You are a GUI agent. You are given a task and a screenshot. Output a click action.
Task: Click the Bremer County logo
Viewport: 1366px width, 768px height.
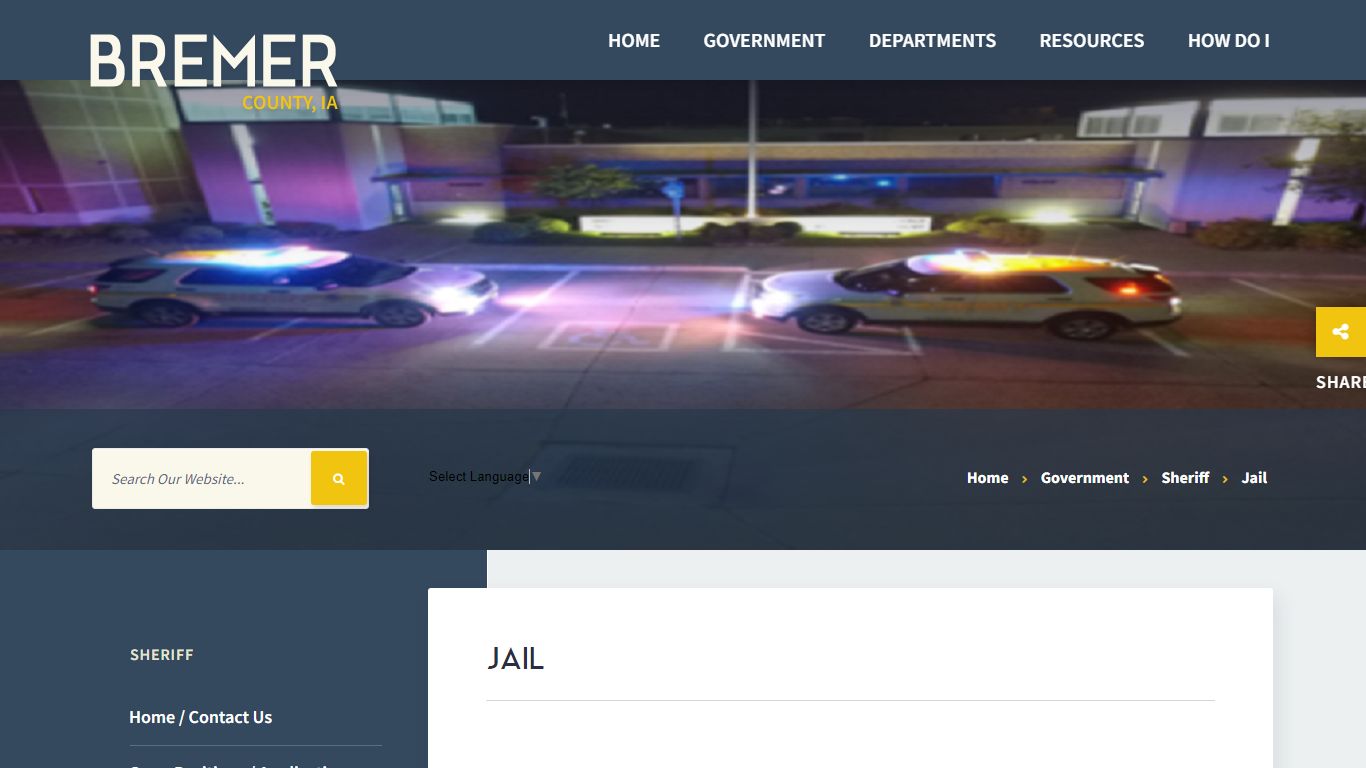(214, 70)
